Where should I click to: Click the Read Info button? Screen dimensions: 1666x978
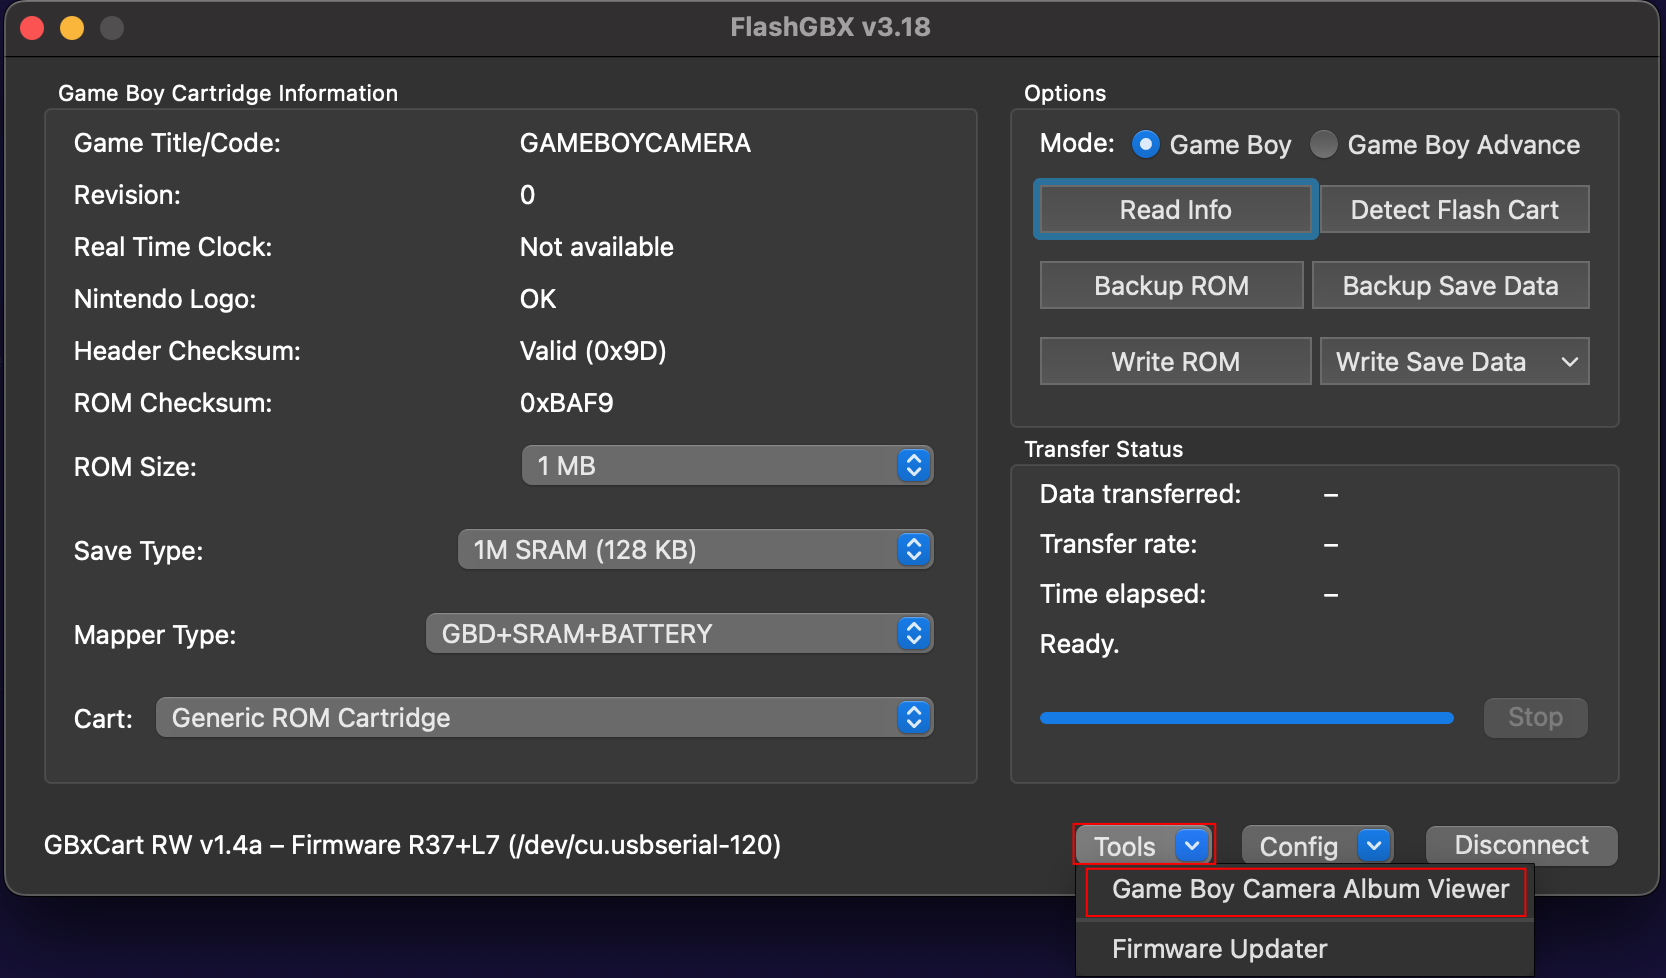[x=1175, y=210]
